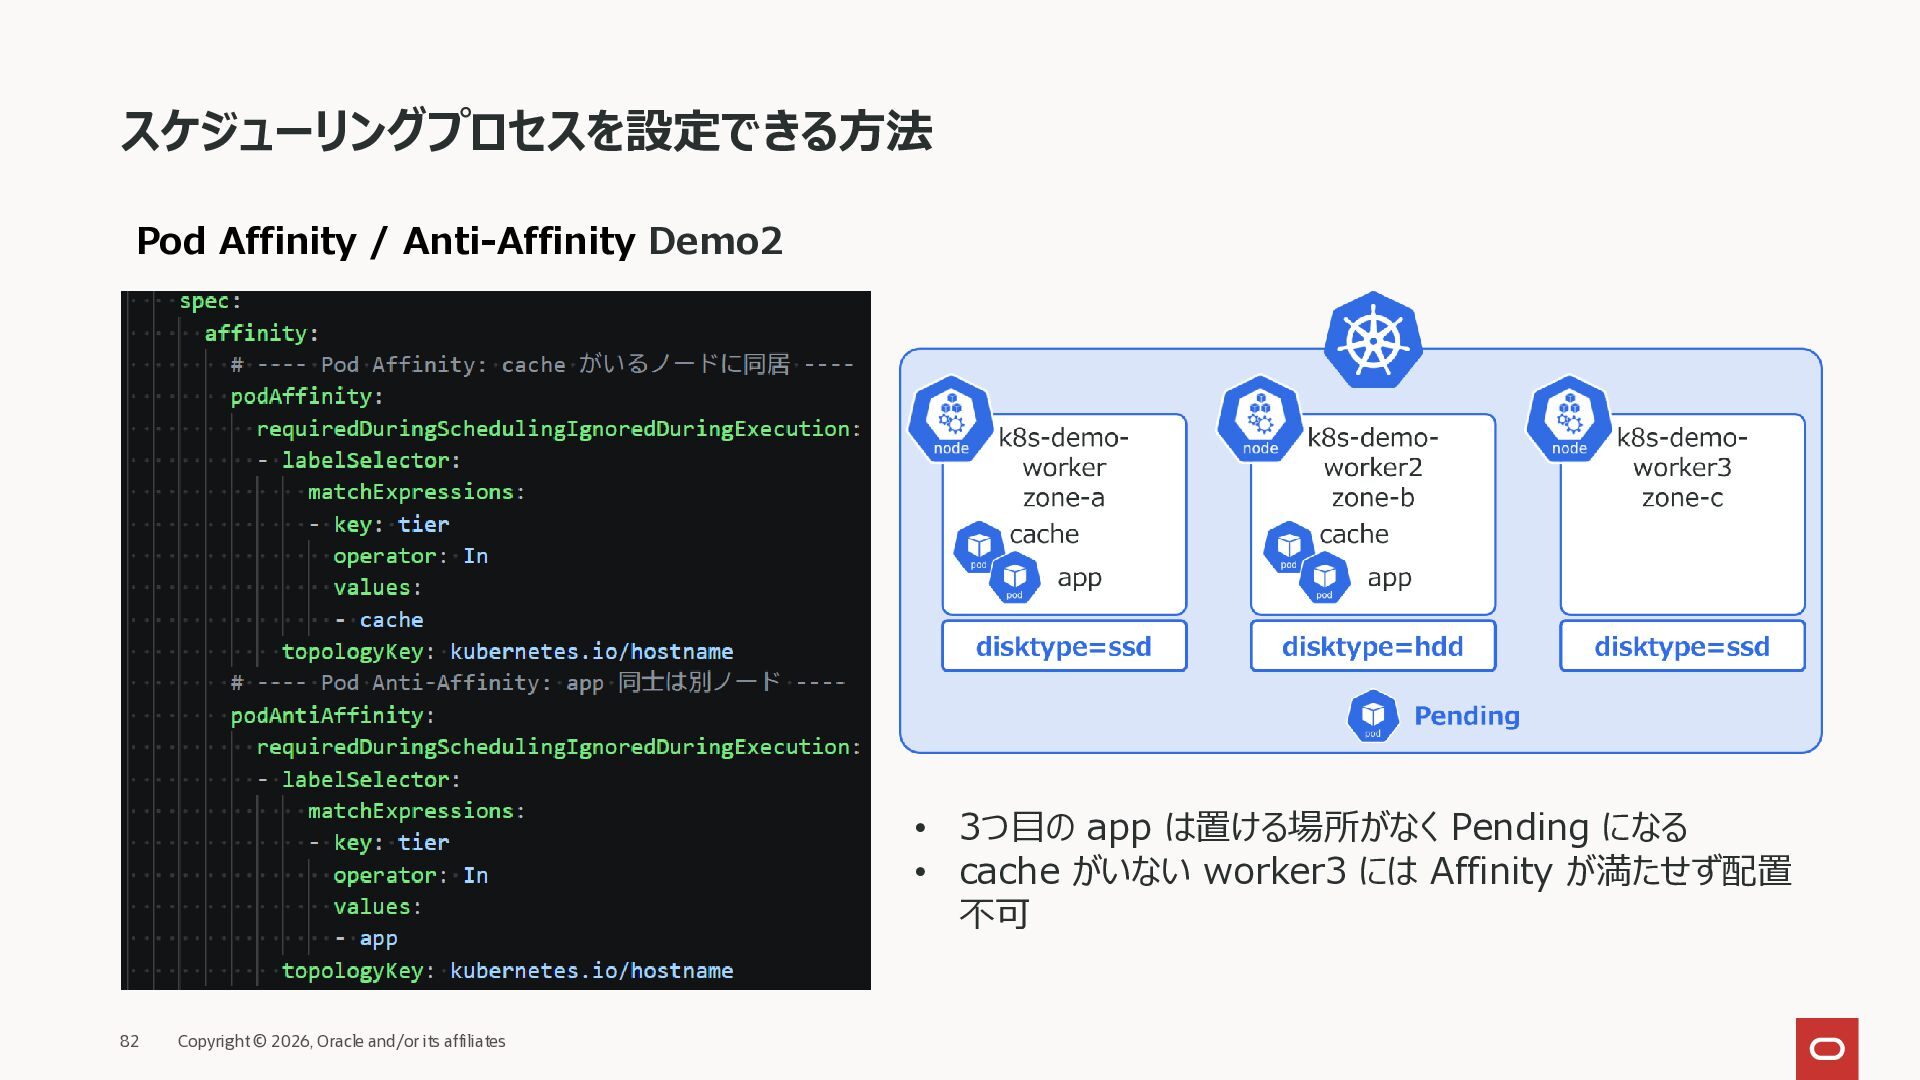Click the red Oracle logo
This screenshot has width=1920, height=1080.
coord(1826,1048)
